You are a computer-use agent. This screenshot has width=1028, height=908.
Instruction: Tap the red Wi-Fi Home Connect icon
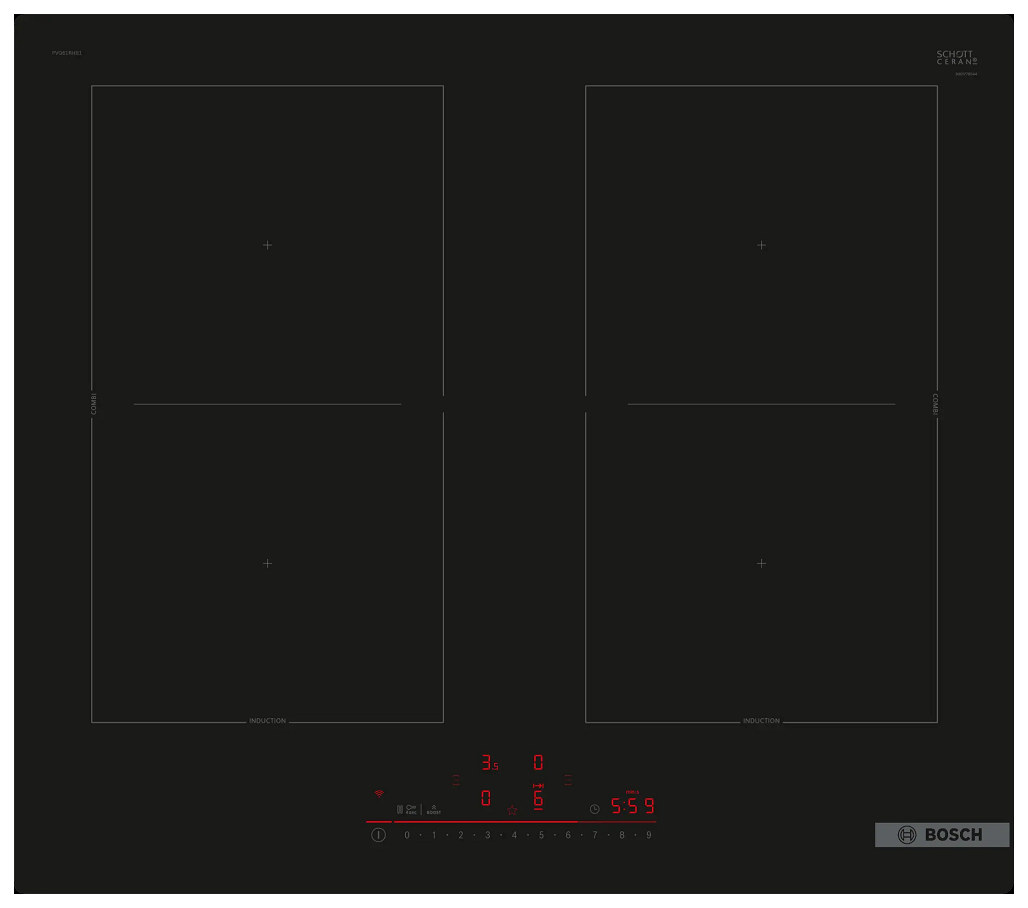click(379, 793)
